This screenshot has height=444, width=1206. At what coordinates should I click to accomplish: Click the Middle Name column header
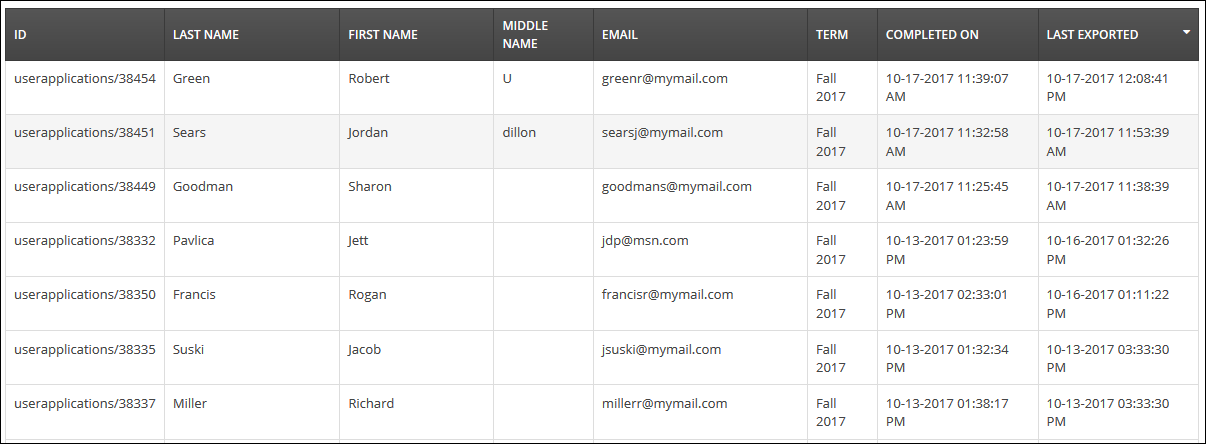click(525, 35)
